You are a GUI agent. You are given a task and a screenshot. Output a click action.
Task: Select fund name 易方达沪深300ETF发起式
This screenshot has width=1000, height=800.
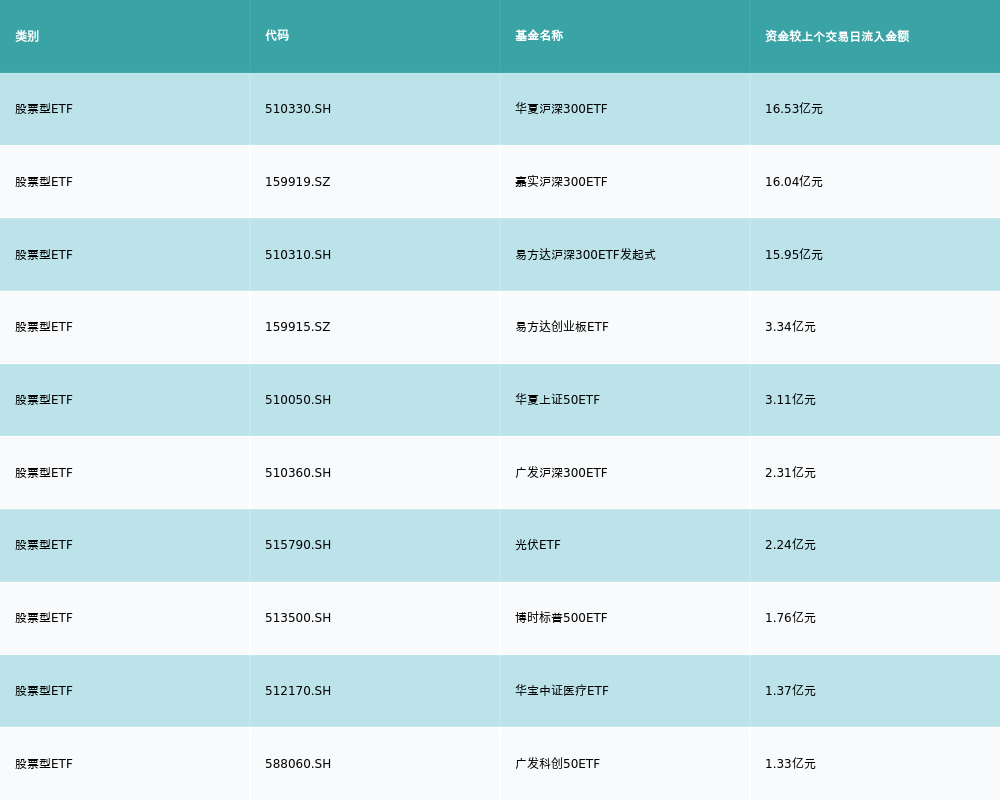(585, 255)
